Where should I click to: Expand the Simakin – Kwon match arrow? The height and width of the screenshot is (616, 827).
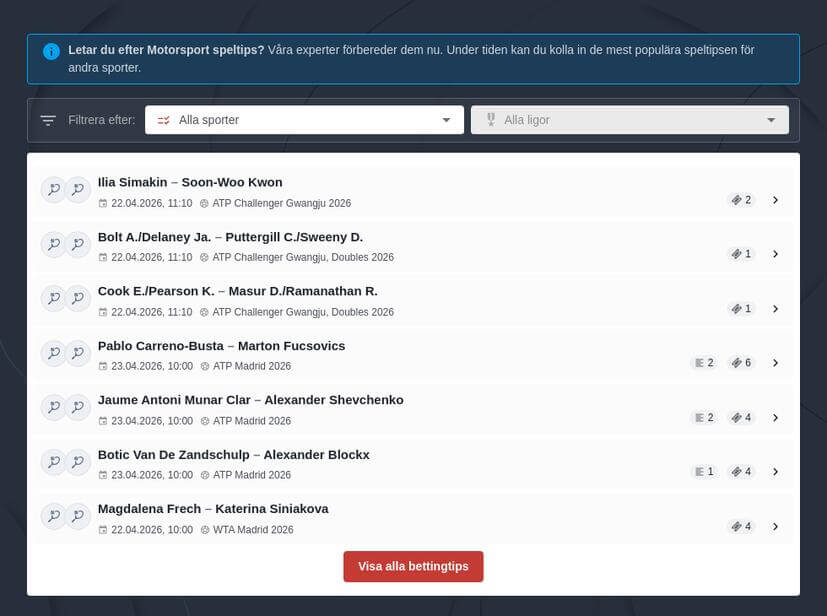click(775, 200)
